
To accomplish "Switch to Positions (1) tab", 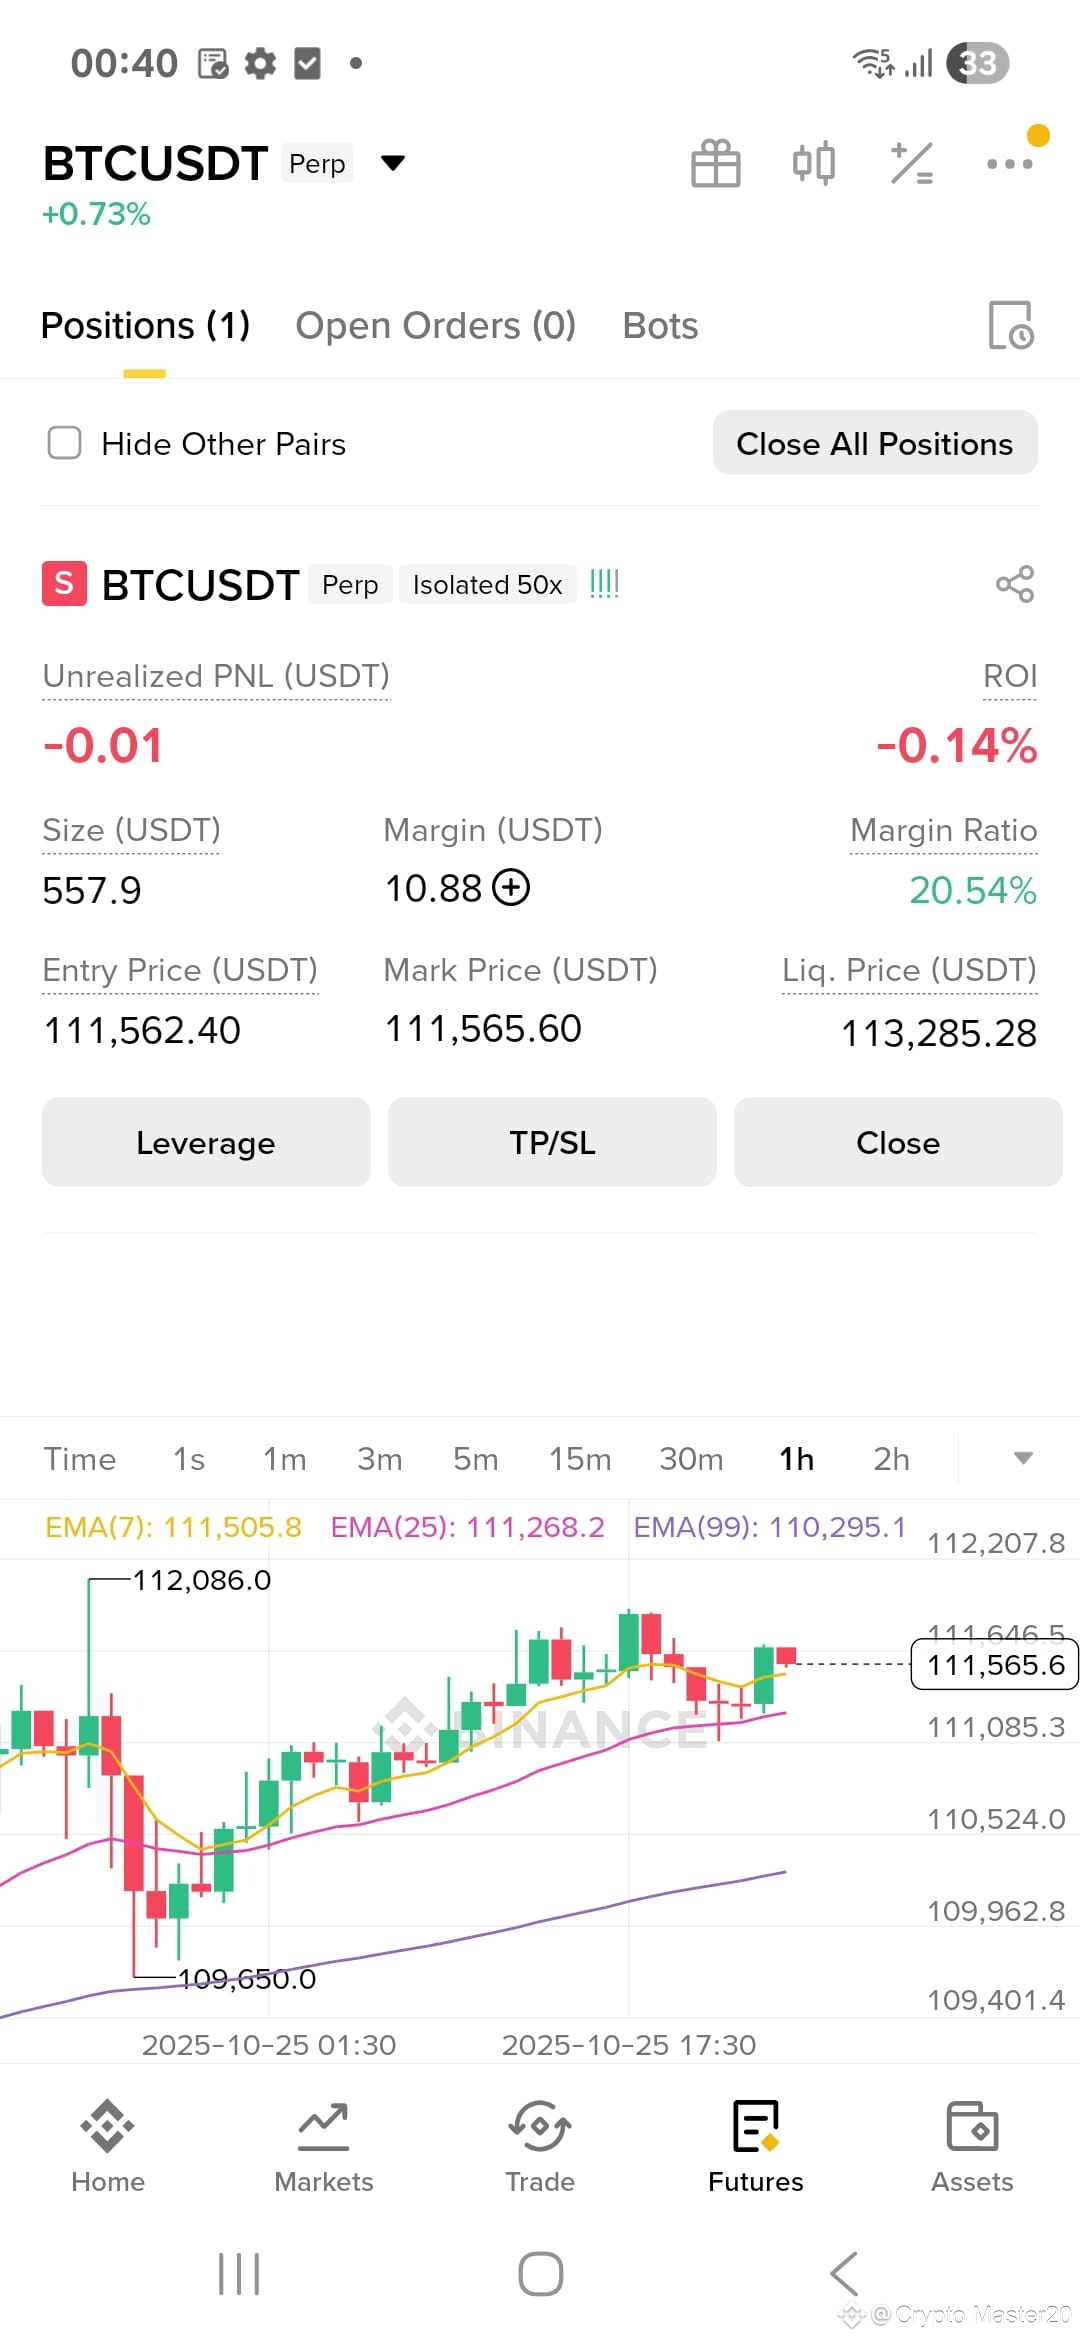I will [145, 326].
